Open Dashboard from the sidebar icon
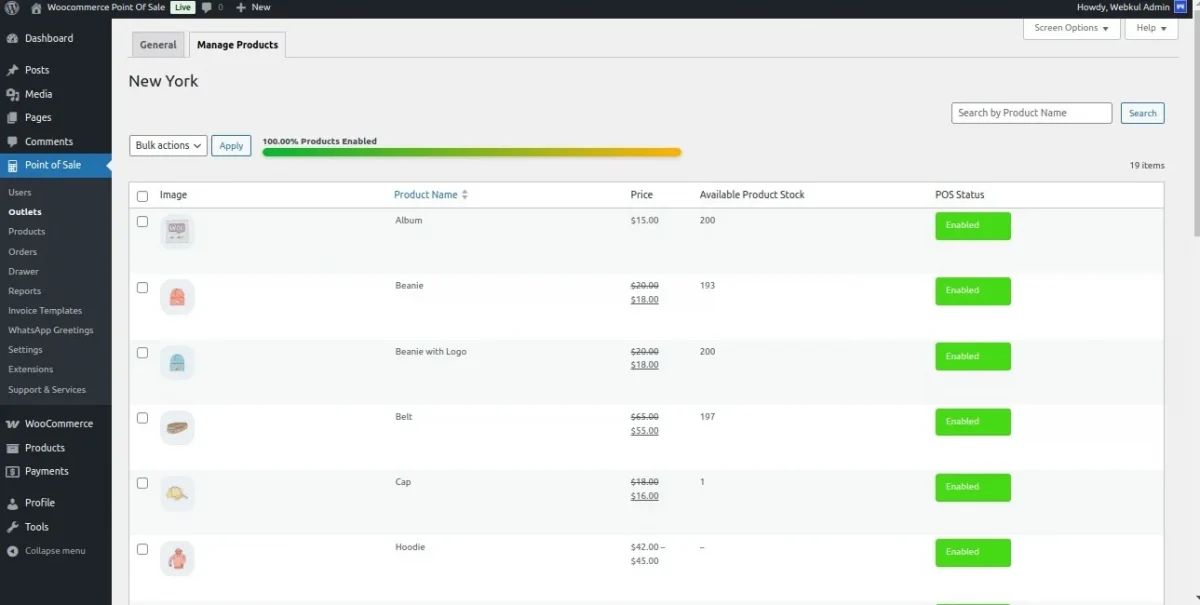The image size is (1200, 605). 12,38
